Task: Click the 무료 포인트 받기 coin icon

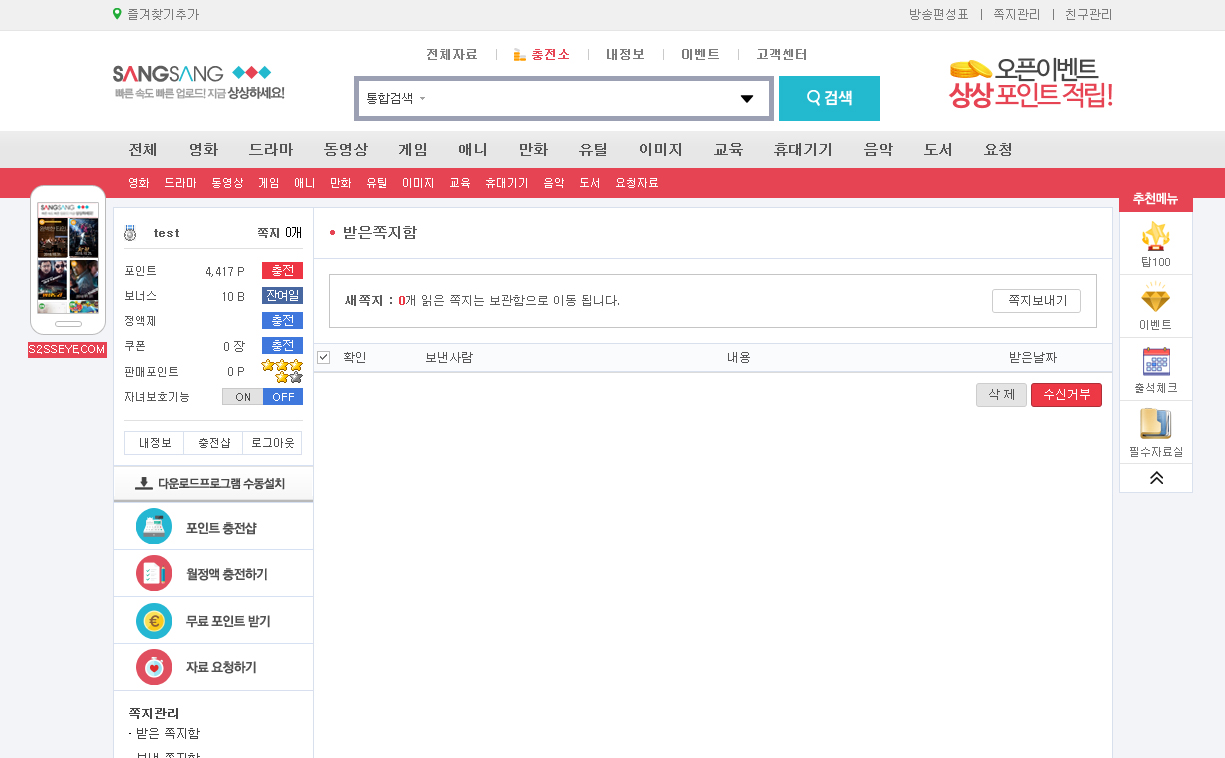Action: 154,621
